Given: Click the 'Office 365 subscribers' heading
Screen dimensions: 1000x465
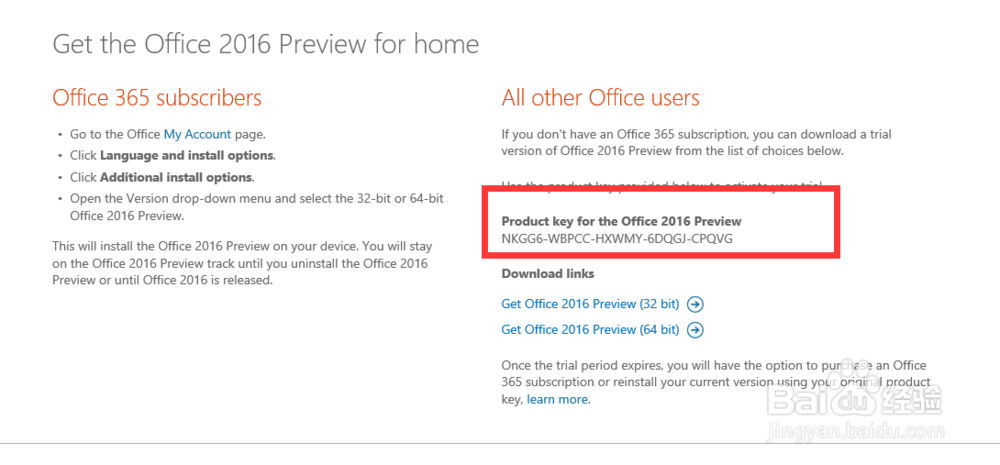Looking at the screenshot, I should 157,98.
